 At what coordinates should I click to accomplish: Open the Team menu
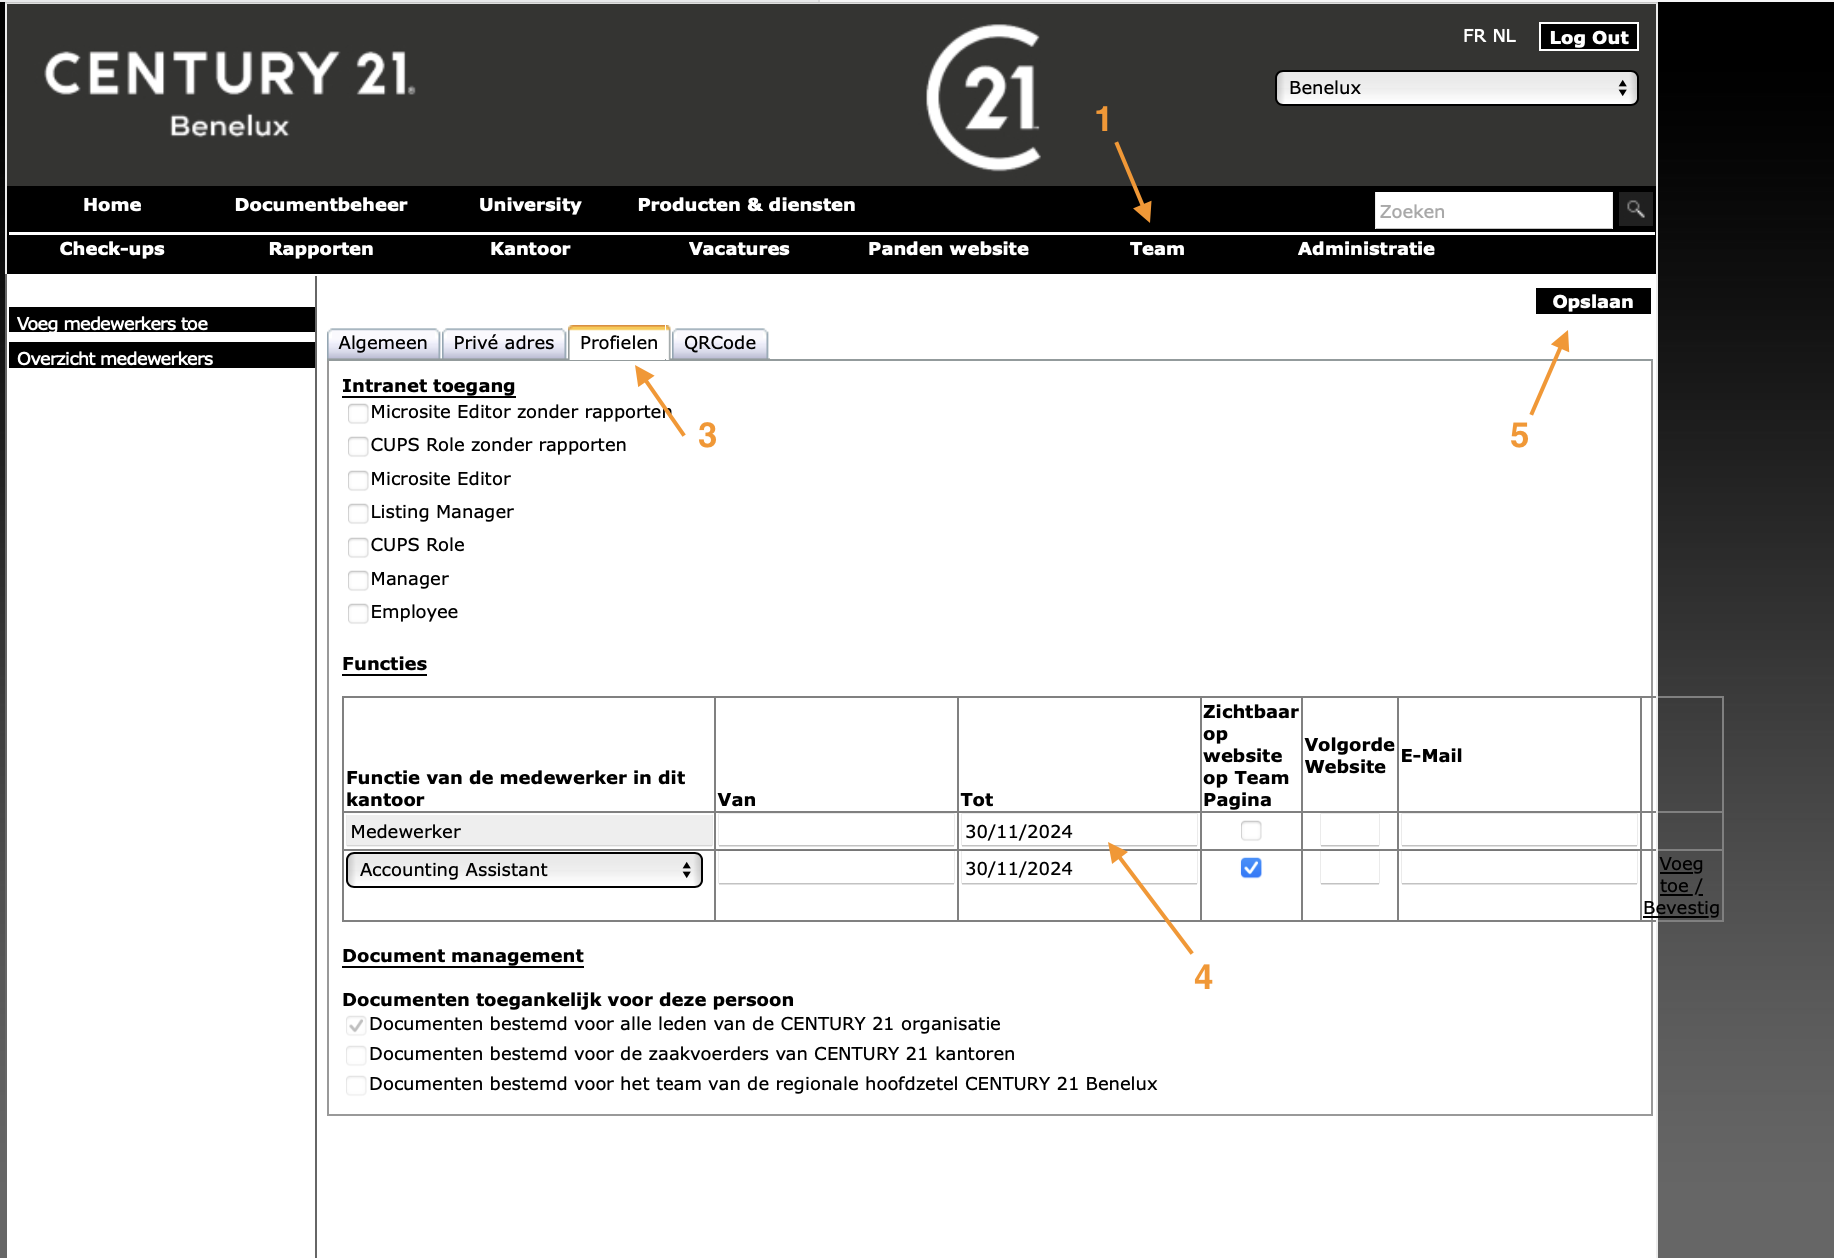click(x=1156, y=249)
